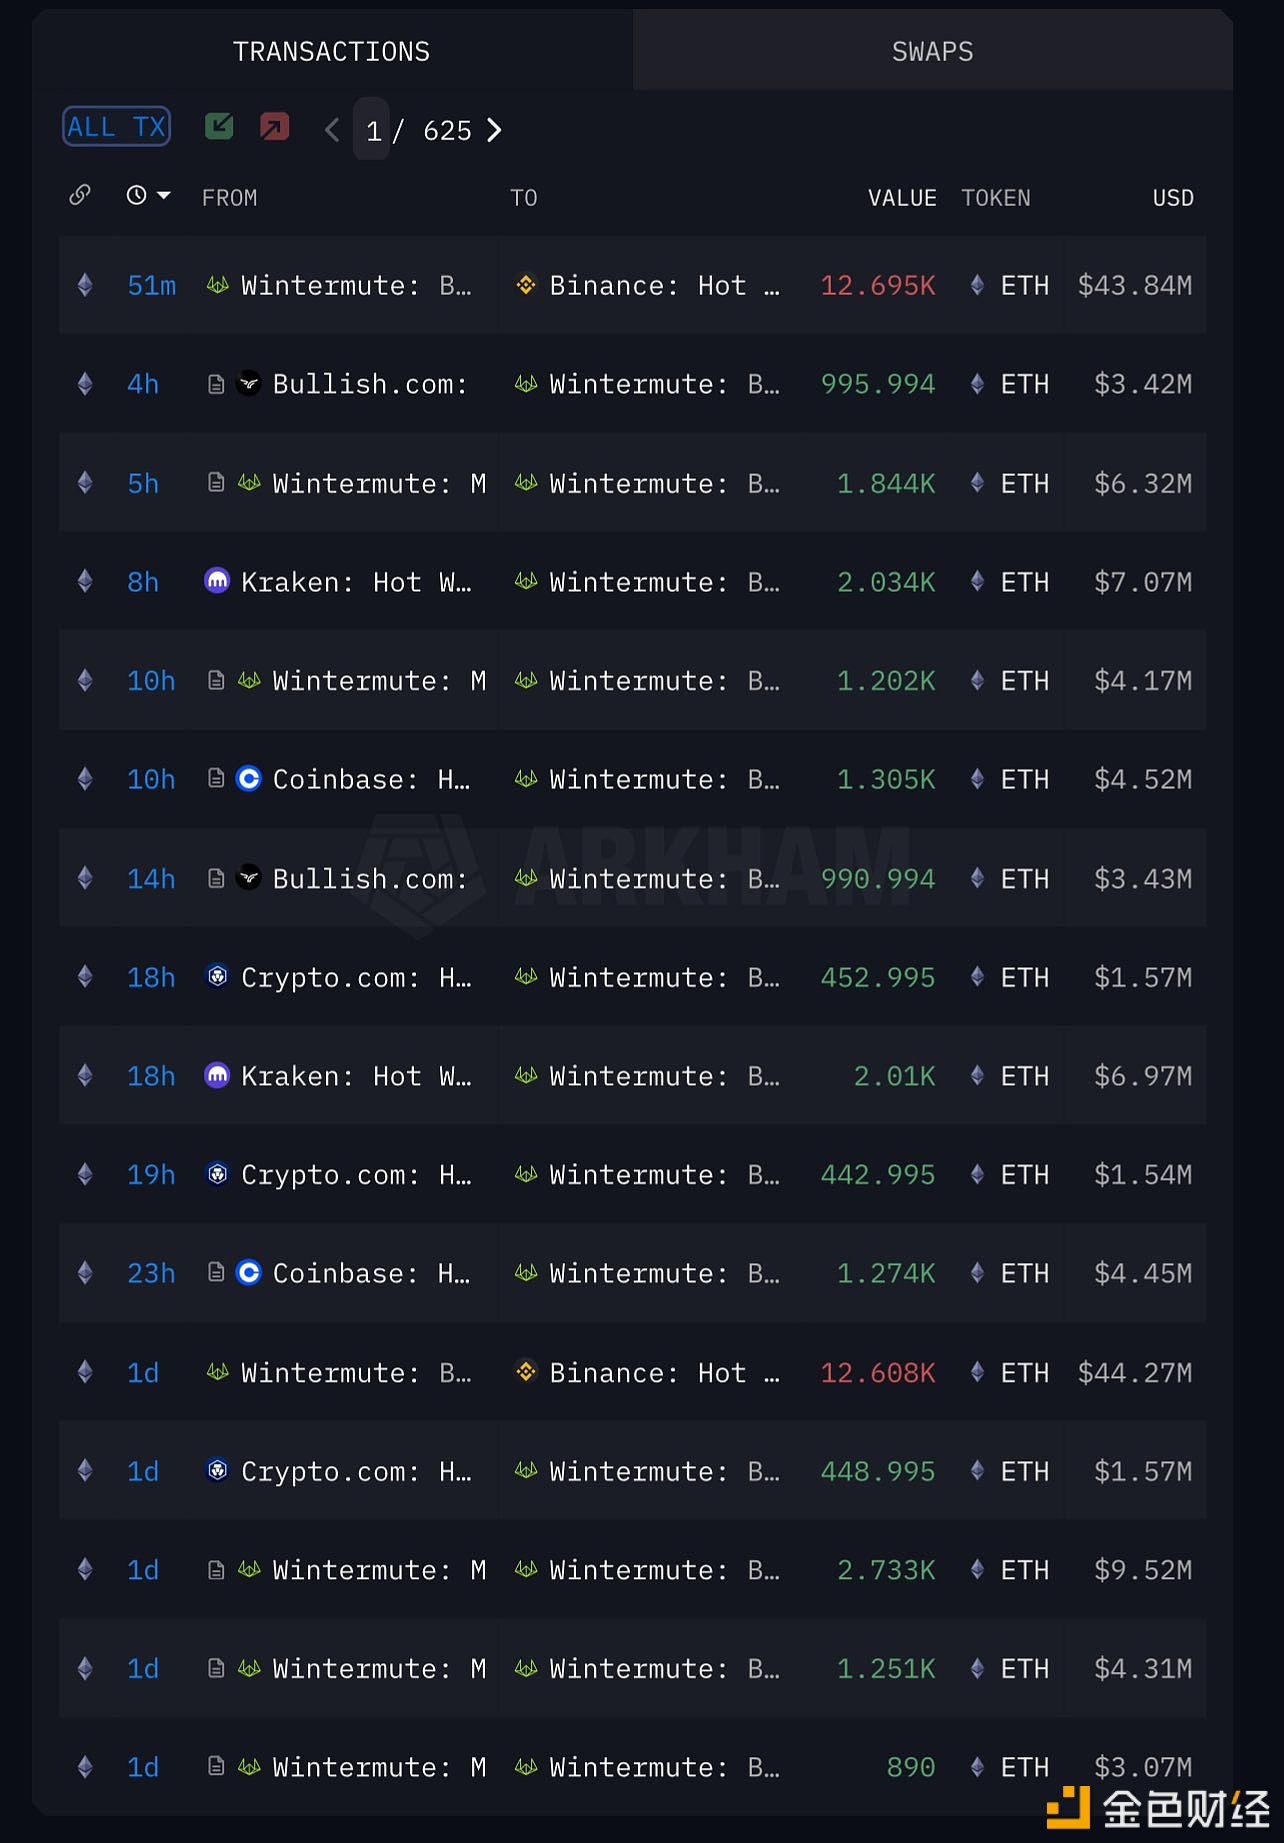Click Coinbase logo in 23h row

point(249,1272)
